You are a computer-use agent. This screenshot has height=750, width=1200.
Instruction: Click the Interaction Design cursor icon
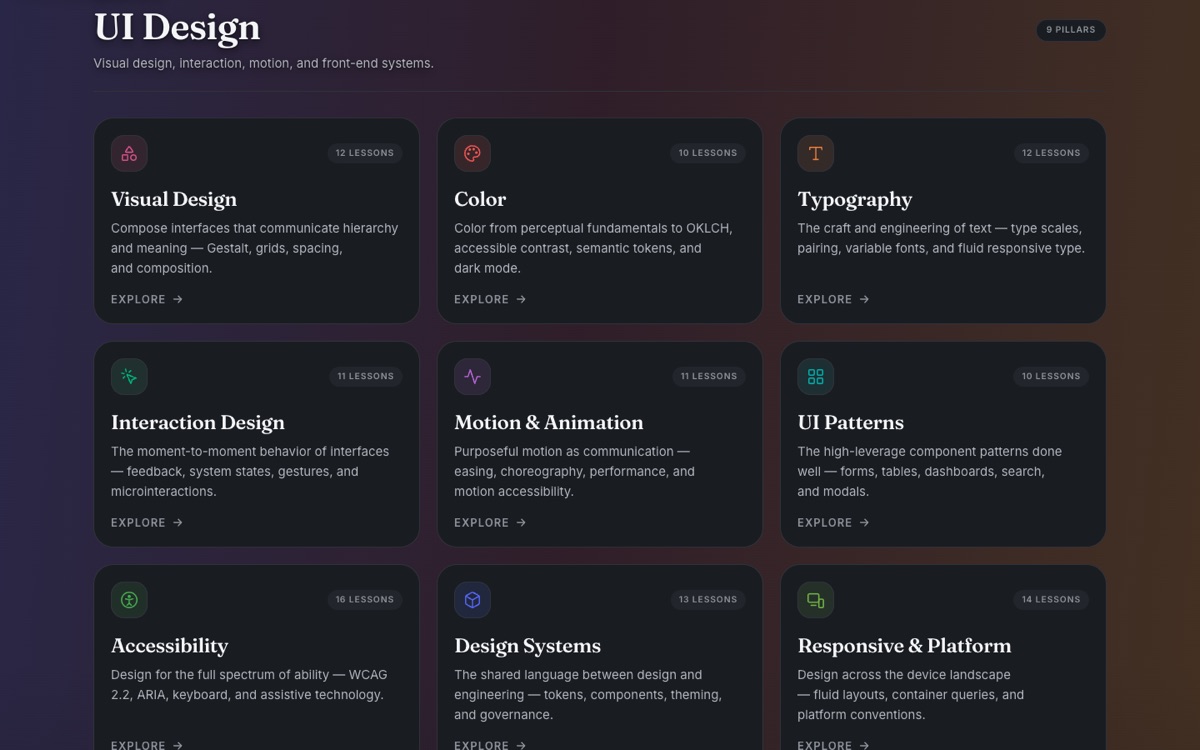click(x=129, y=377)
